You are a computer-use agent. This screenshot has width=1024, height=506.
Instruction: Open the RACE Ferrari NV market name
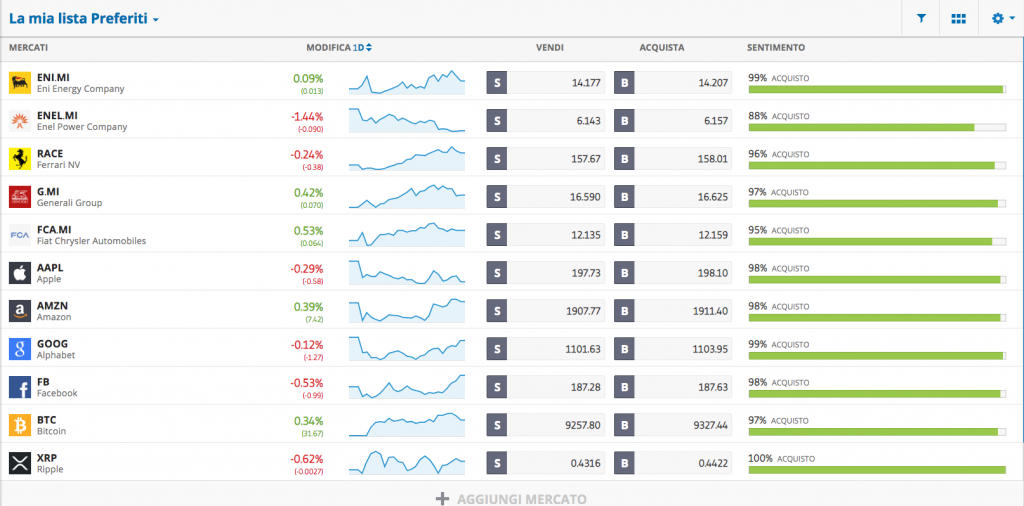[59, 159]
